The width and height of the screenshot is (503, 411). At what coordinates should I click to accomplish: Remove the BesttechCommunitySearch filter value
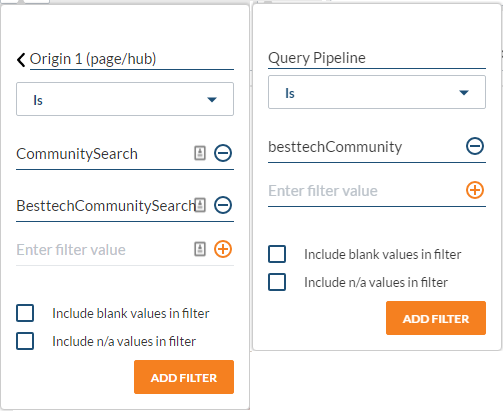point(223,205)
